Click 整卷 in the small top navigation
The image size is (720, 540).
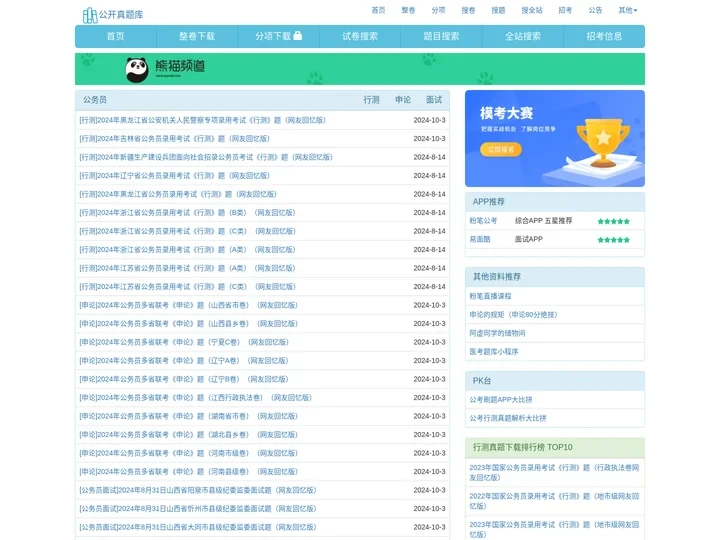point(408,10)
